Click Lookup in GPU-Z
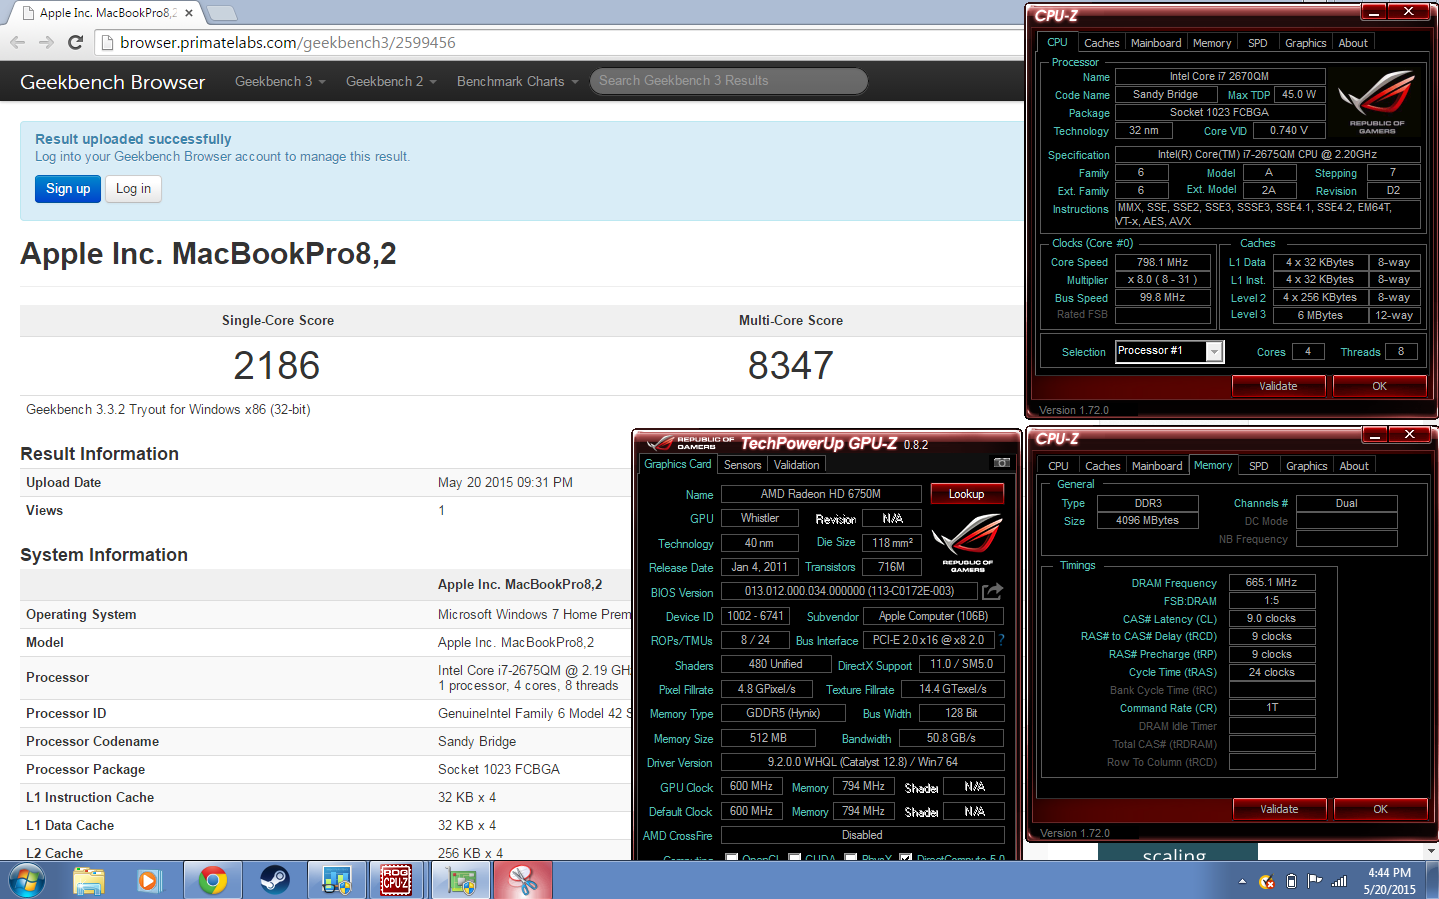 point(966,494)
